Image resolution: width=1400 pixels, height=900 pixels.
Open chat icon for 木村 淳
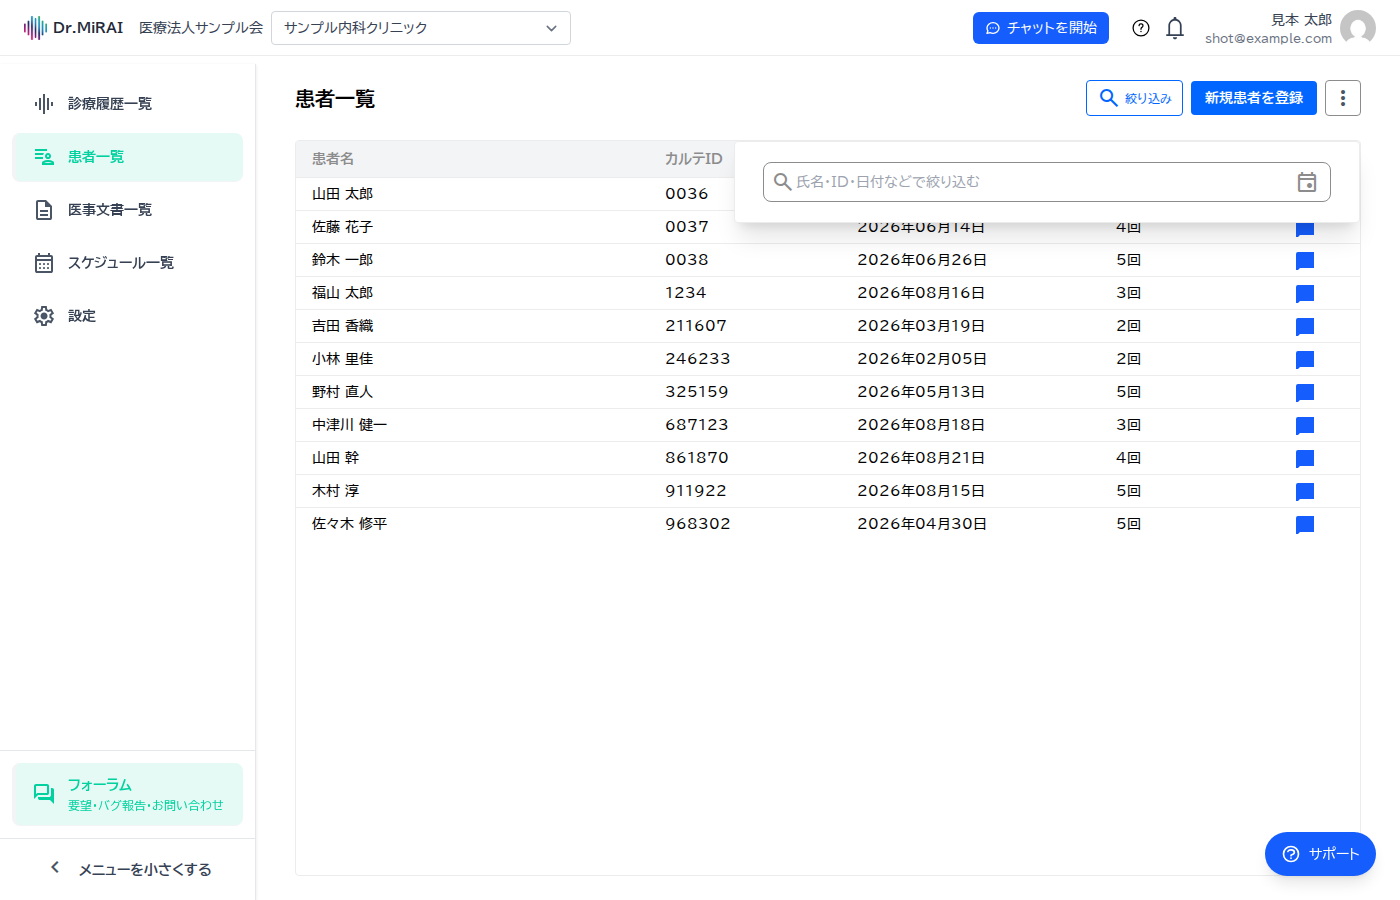(x=1305, y=492)
